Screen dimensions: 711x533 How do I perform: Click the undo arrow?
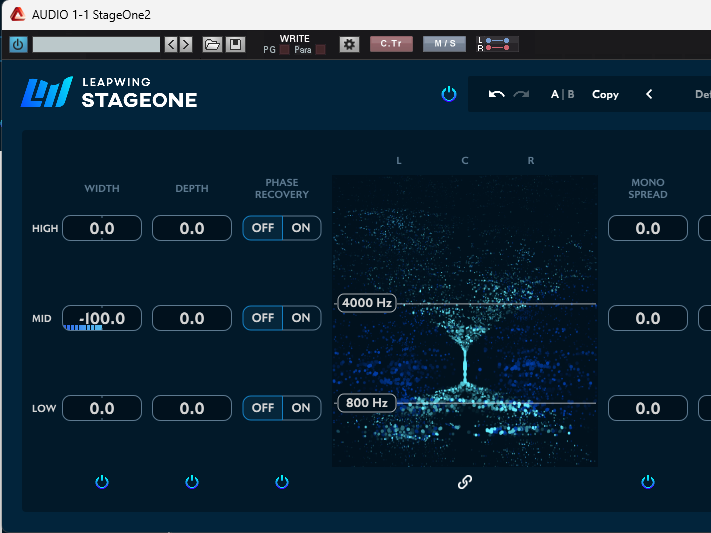click(x=497, y=94)
